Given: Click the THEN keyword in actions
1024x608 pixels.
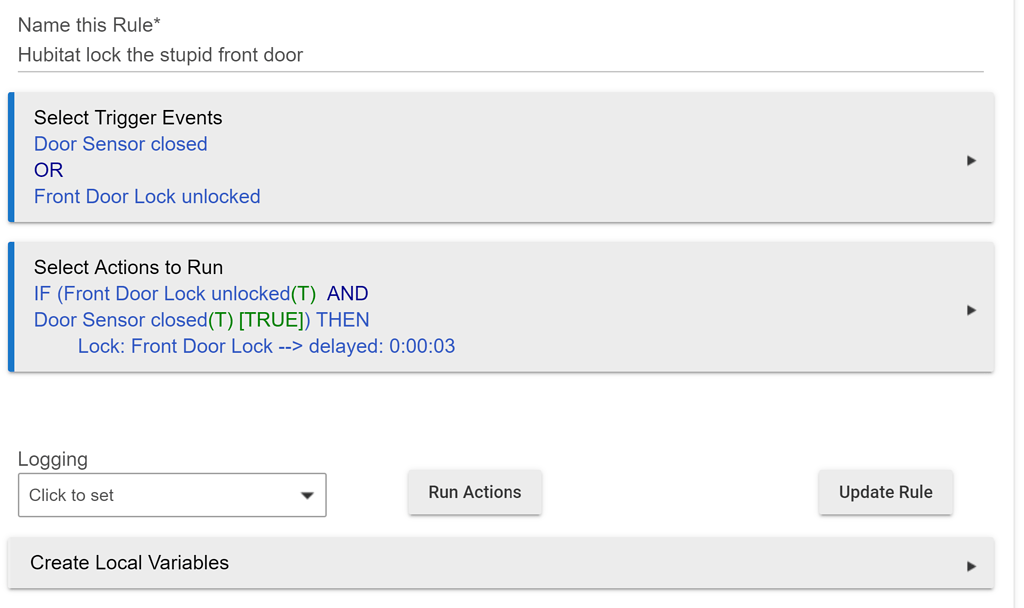Looking at the screenshot, I should [x=343, y=320].
